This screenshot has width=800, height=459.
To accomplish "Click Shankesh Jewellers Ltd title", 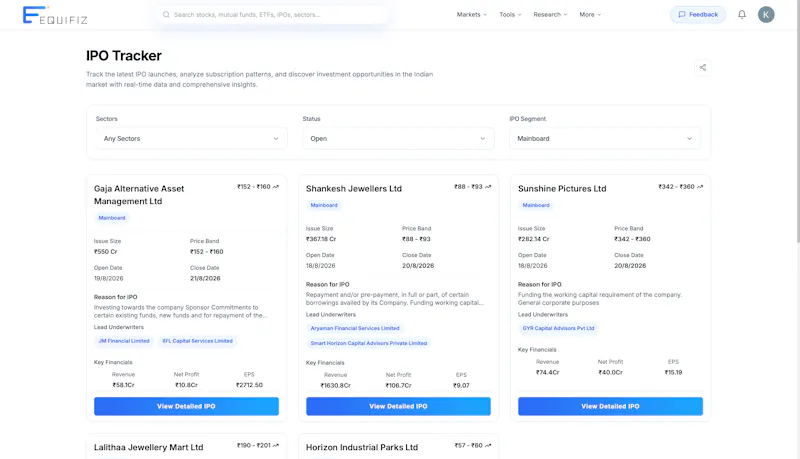I will pos(354,189).
